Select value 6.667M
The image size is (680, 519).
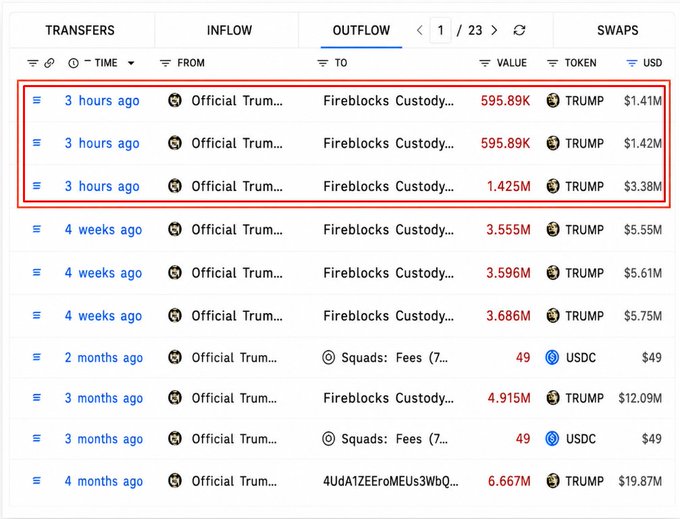(x=509, y=481)
